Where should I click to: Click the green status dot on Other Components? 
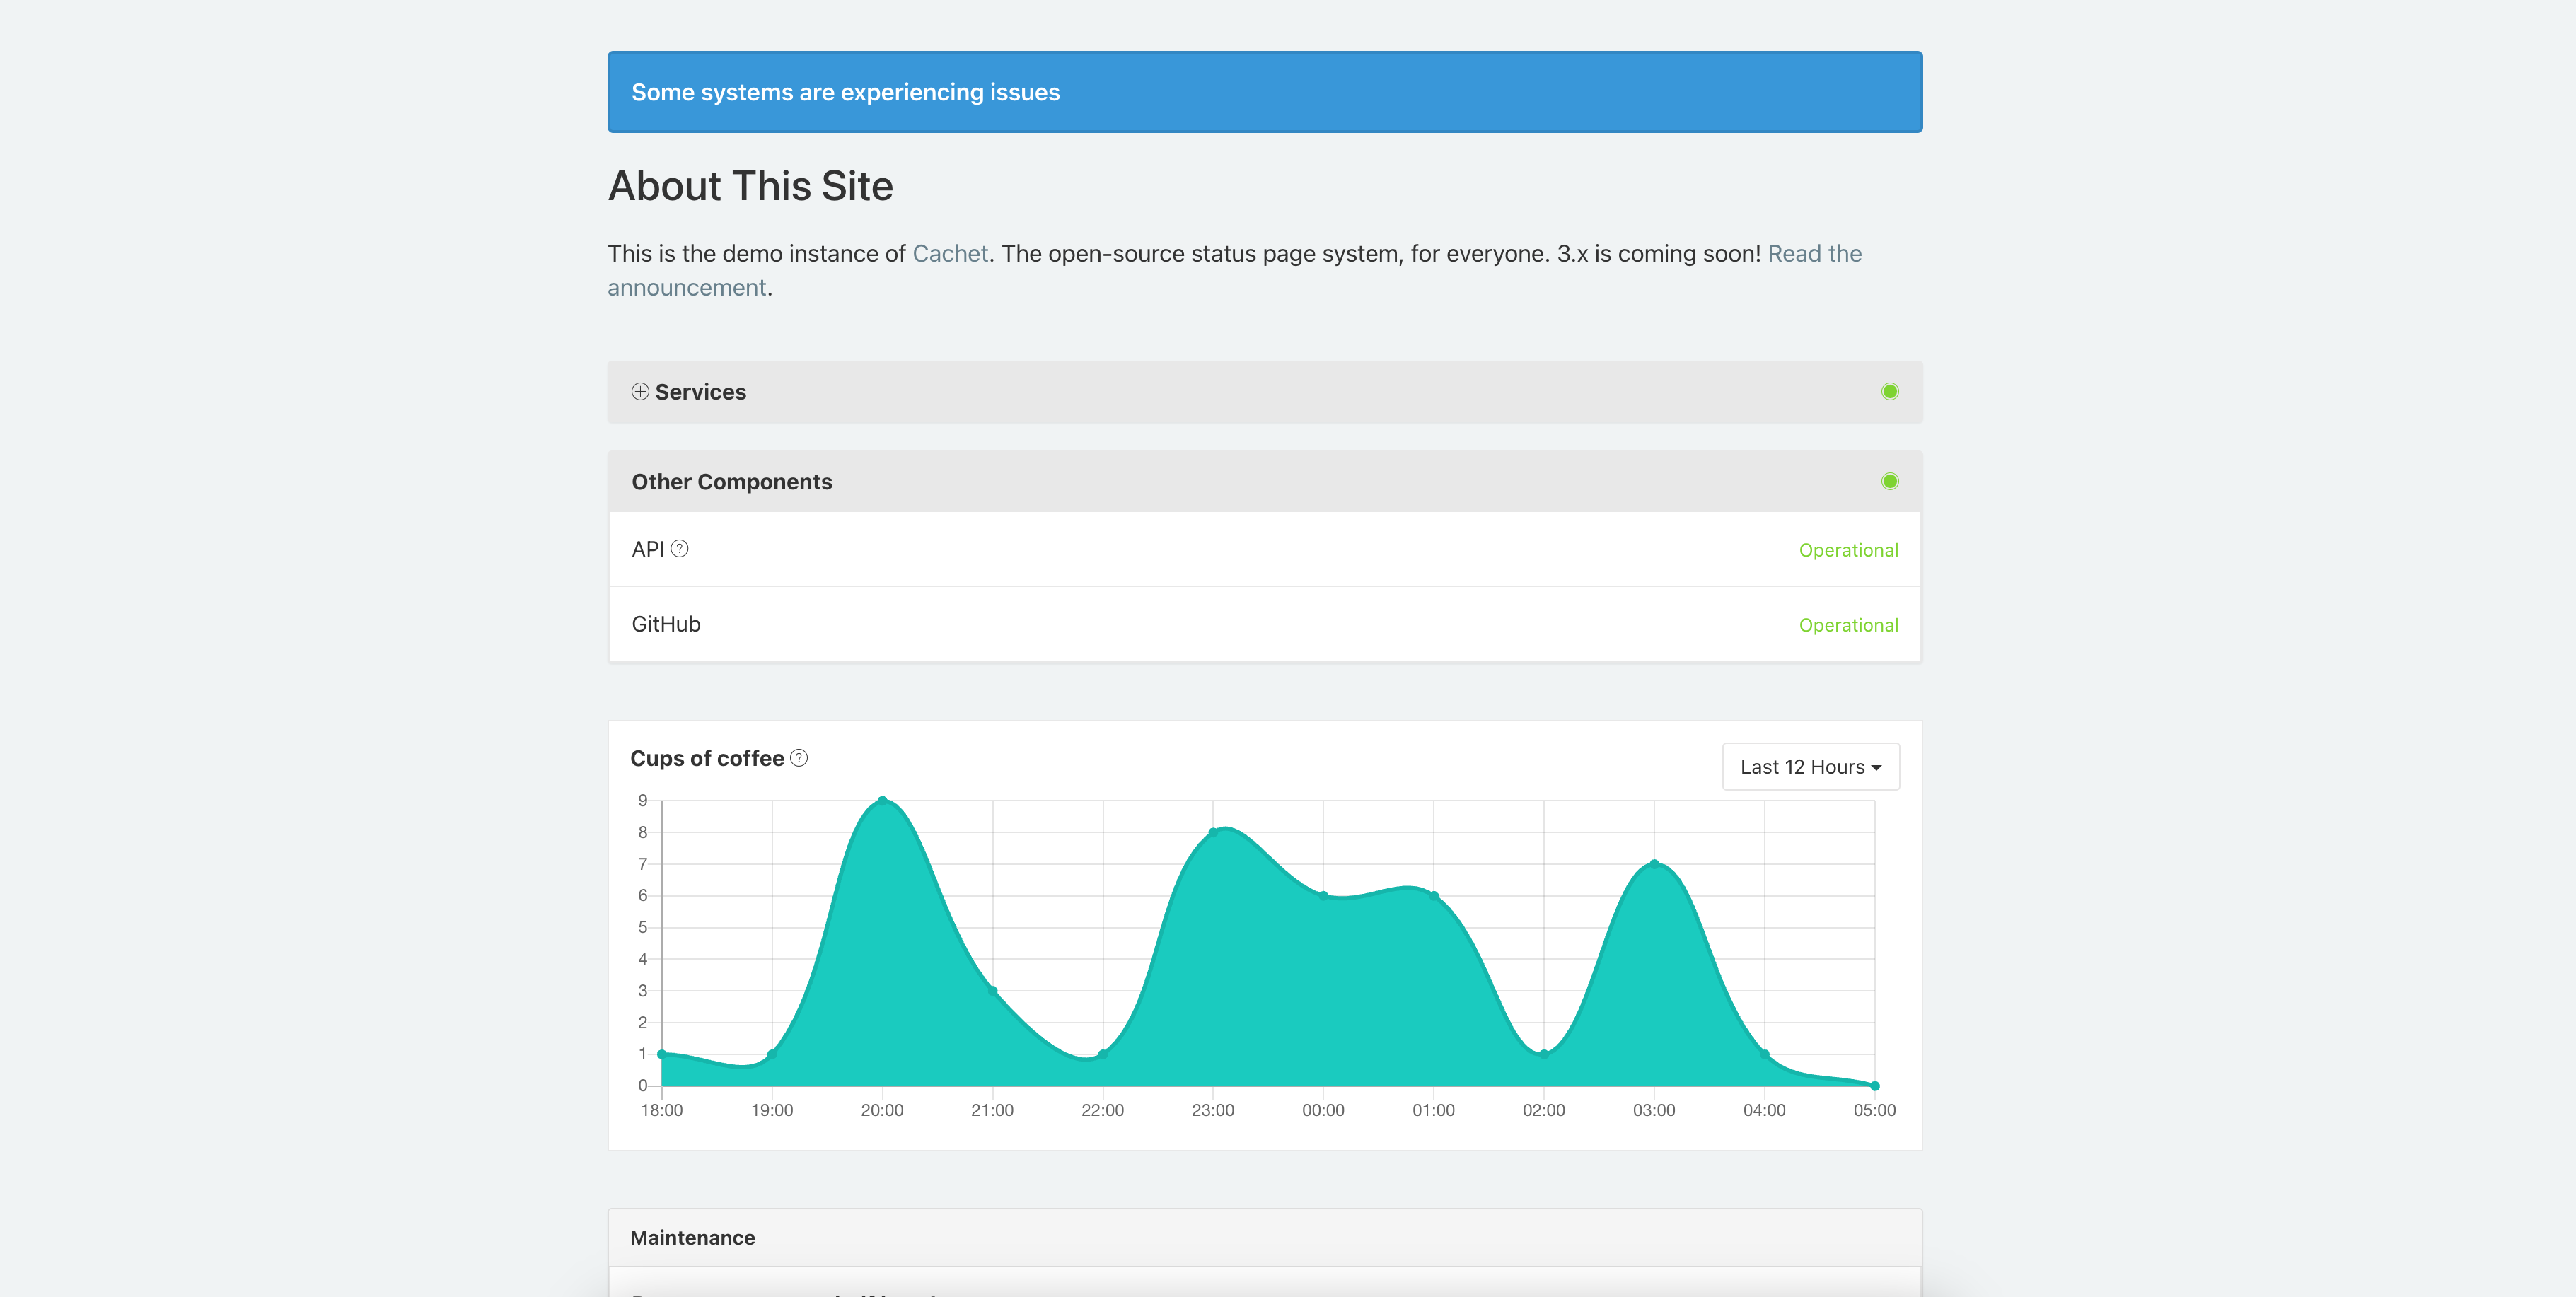coord(1889,482)
